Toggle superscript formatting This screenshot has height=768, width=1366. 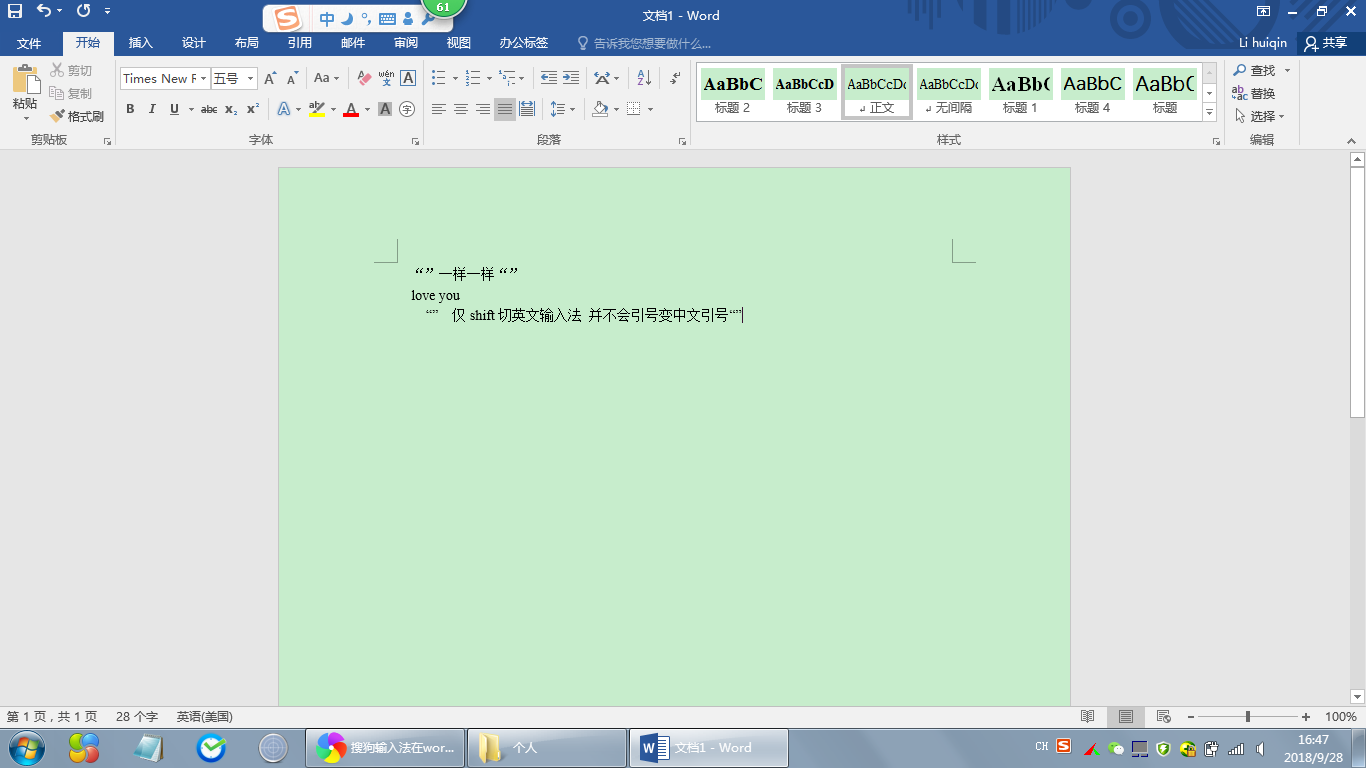253,109
